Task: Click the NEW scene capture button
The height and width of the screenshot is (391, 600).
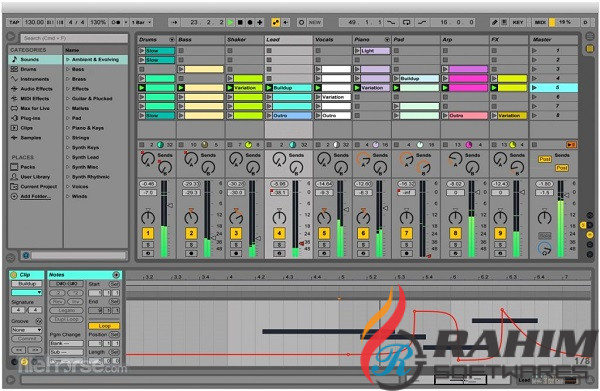Action: [315, 23]
